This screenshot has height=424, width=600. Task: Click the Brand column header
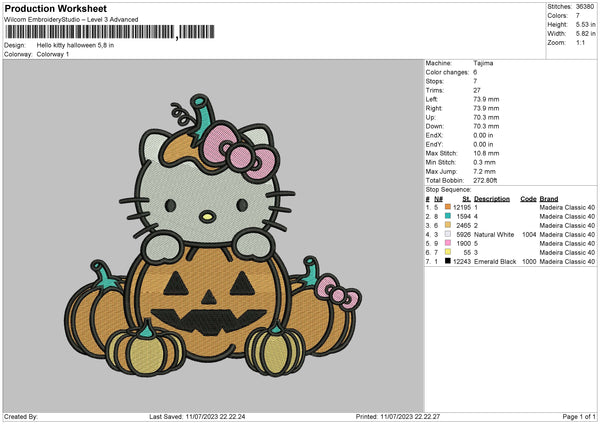tap(549, 198)
